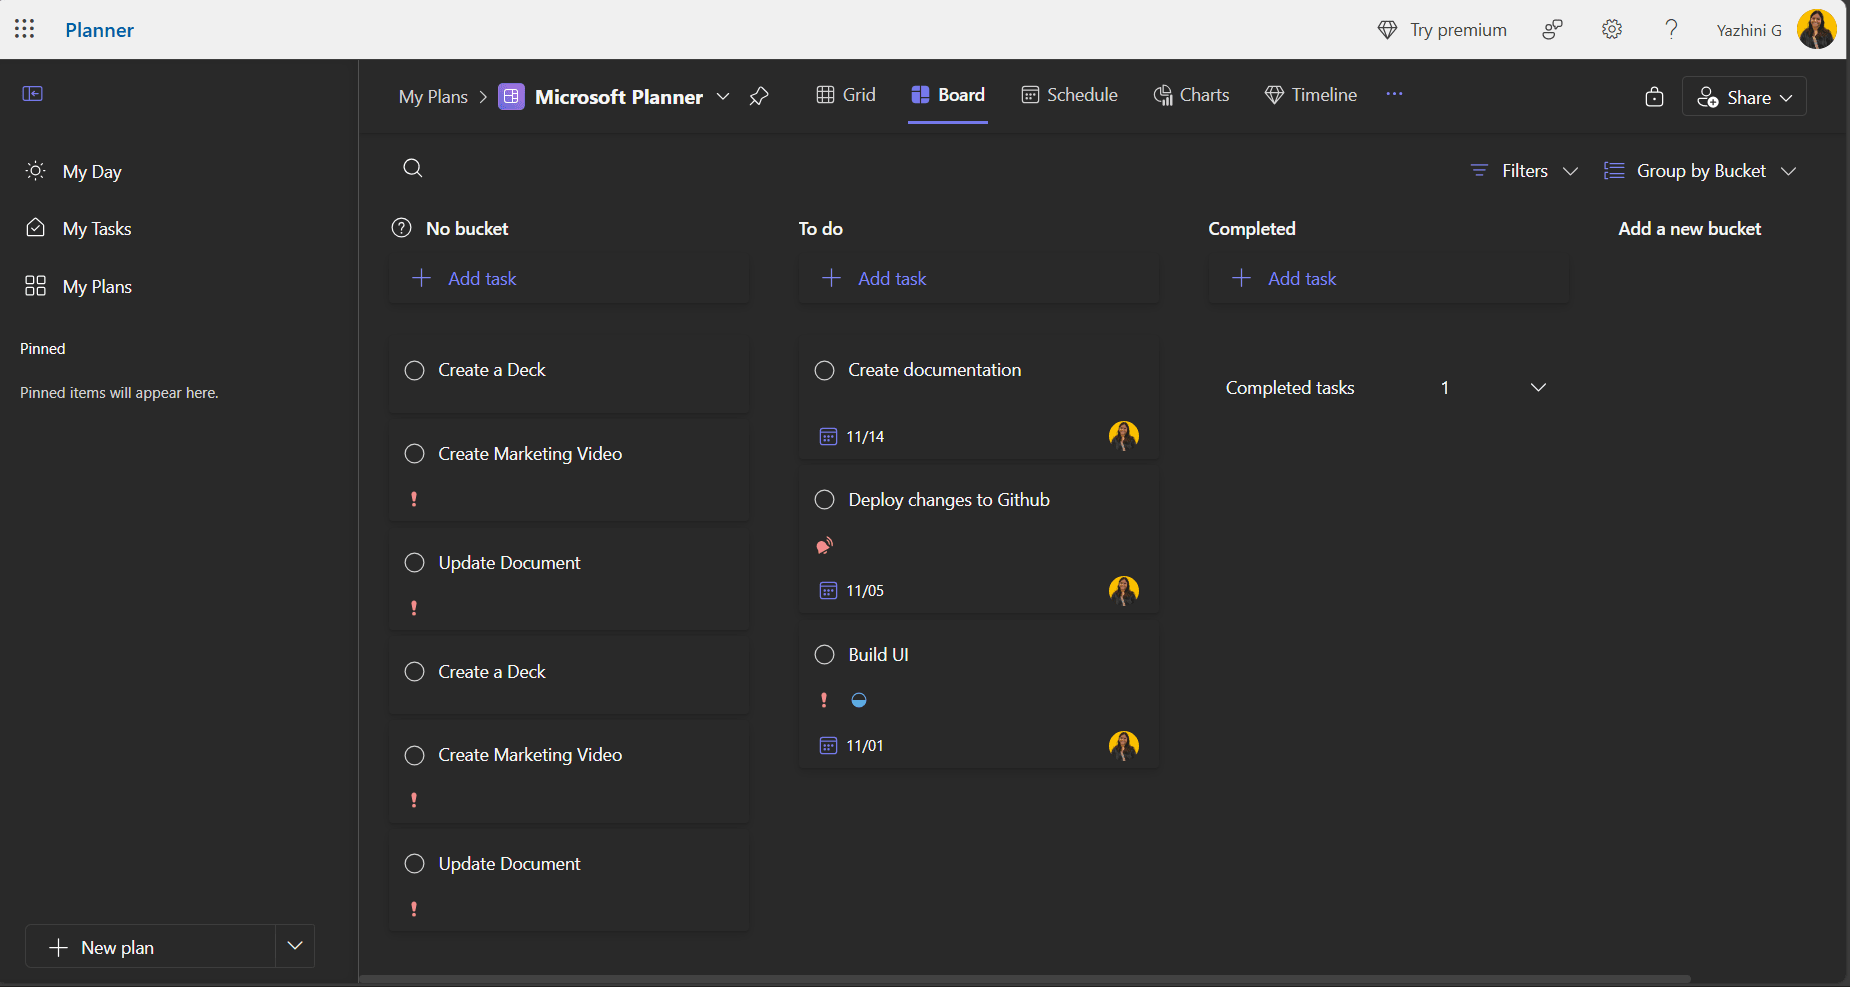Open the New plan dropdown arrow

pos(295,946)
